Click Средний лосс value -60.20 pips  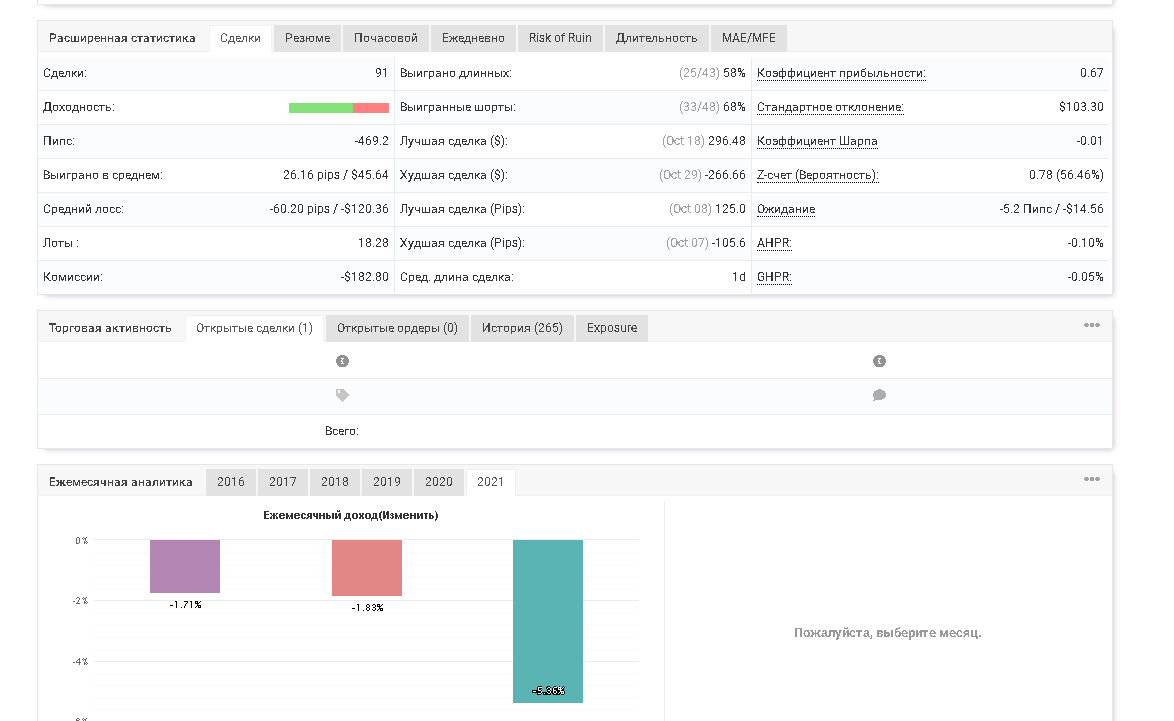coord(299,210)
